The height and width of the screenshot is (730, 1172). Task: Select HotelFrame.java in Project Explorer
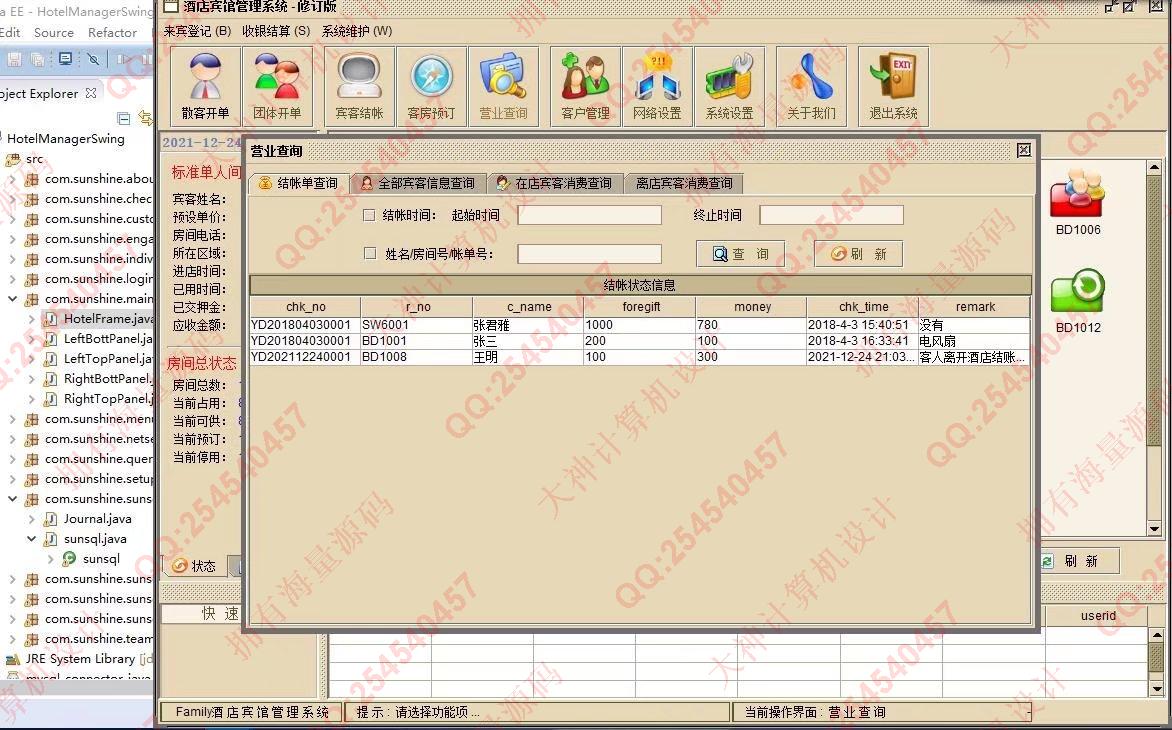pyautogui.click(x=99, y=319)
